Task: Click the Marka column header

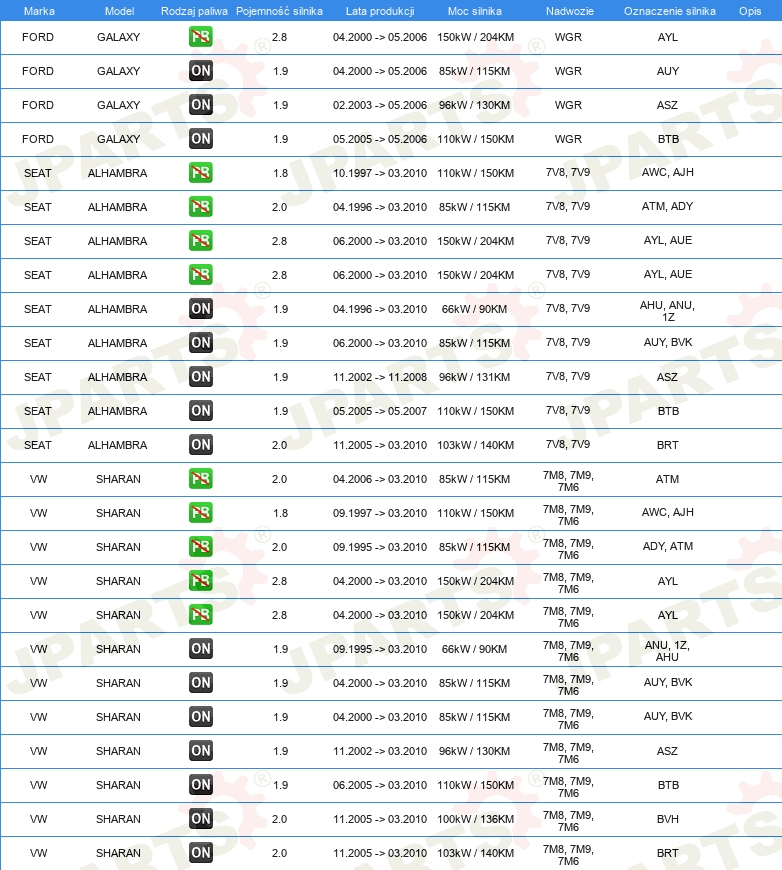Action: click(39, 11)
